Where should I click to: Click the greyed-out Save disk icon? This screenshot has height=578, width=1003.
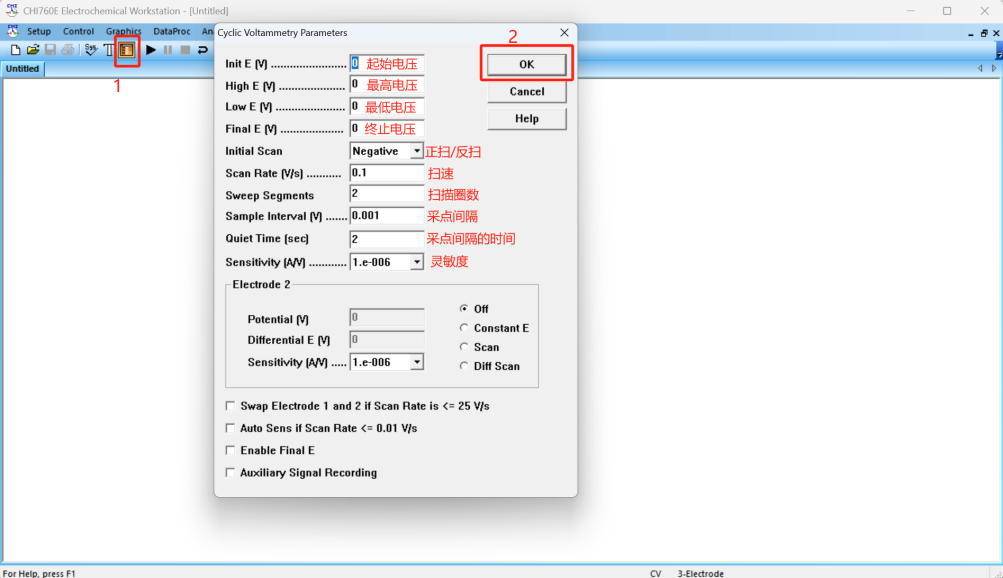pyautogui.click(x=50, y=50)
